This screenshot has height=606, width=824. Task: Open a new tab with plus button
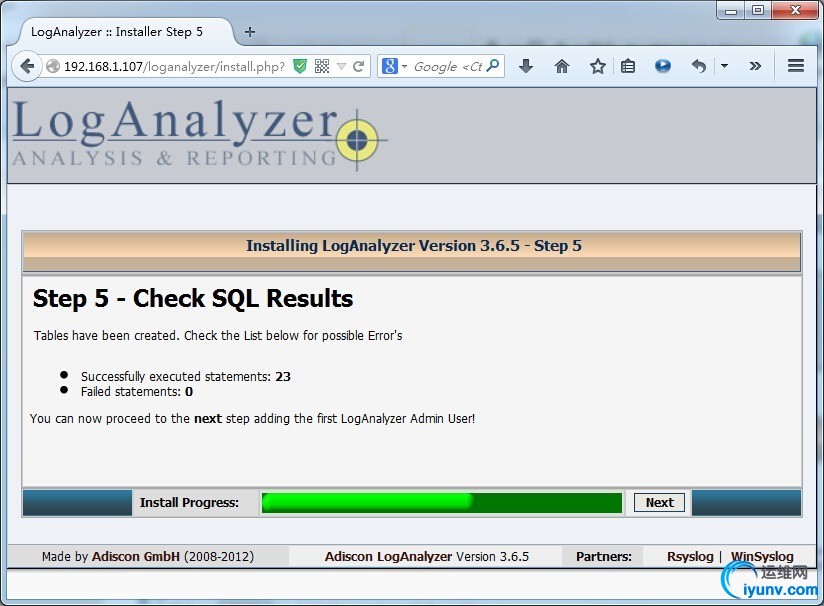(x=250, y=32)
